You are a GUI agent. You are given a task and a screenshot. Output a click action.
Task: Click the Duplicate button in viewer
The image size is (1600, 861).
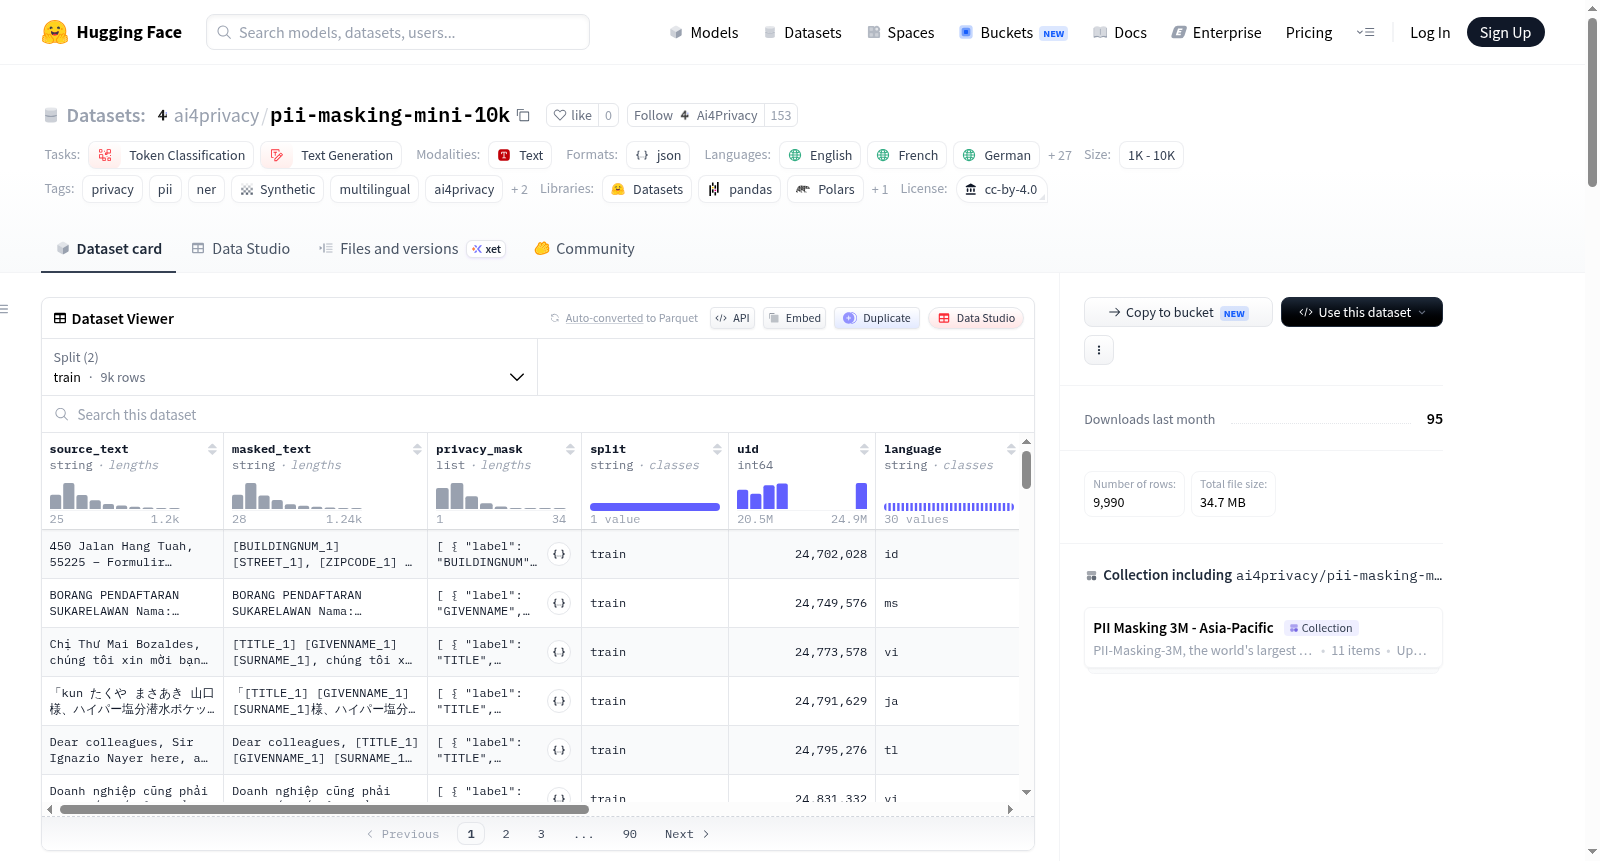[877, 318]
